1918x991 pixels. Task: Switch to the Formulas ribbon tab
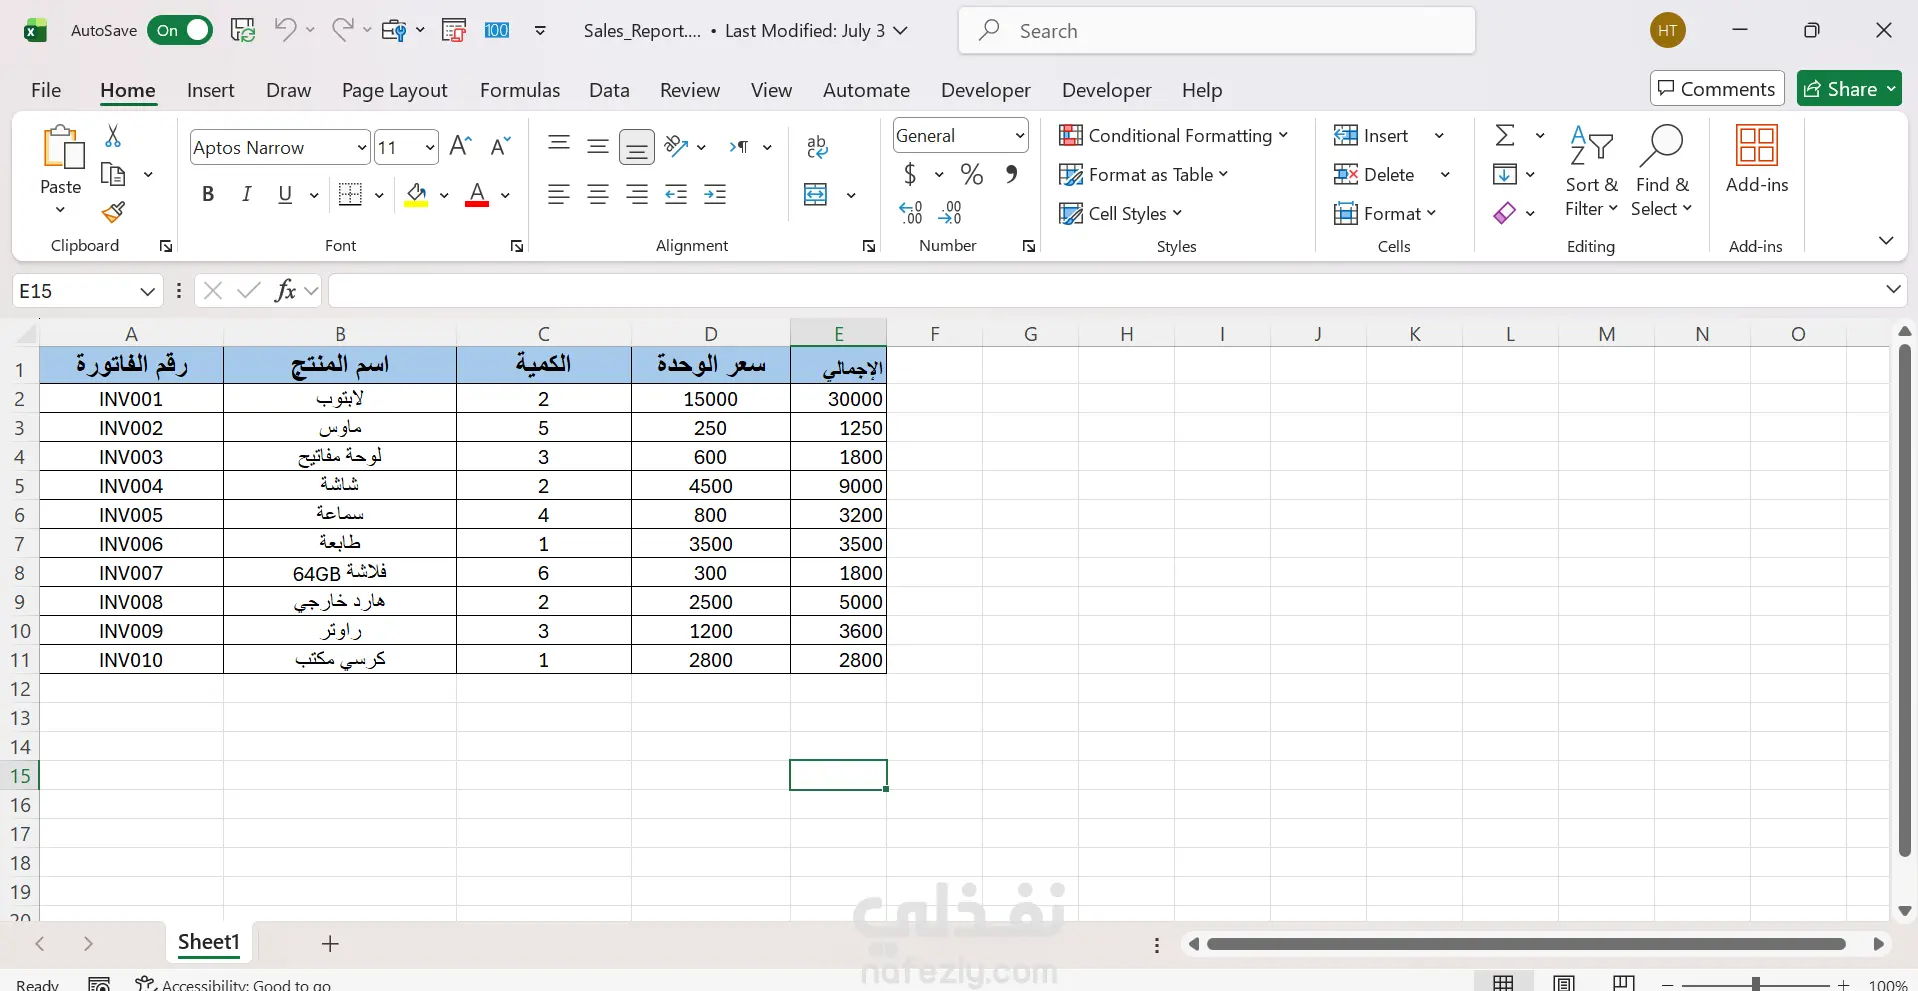pyautogui.click(x=520, y=90)
